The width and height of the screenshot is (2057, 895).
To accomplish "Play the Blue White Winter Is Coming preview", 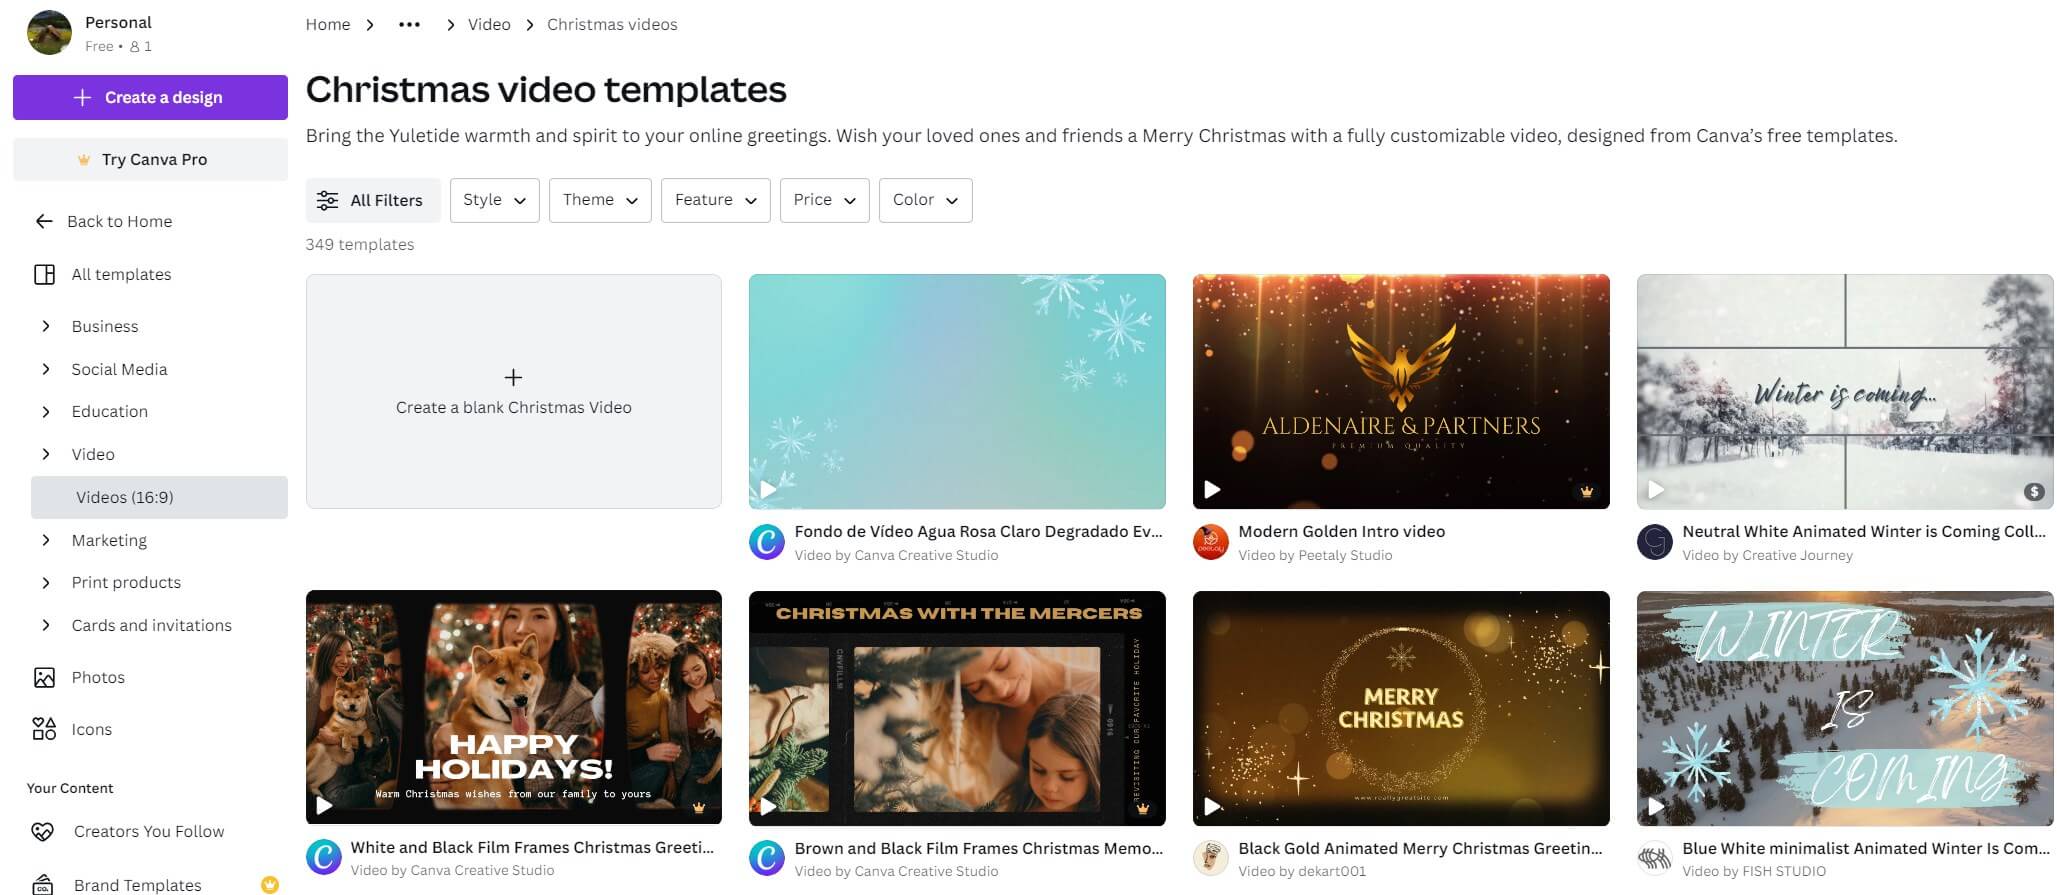I will pos(1656,806).
